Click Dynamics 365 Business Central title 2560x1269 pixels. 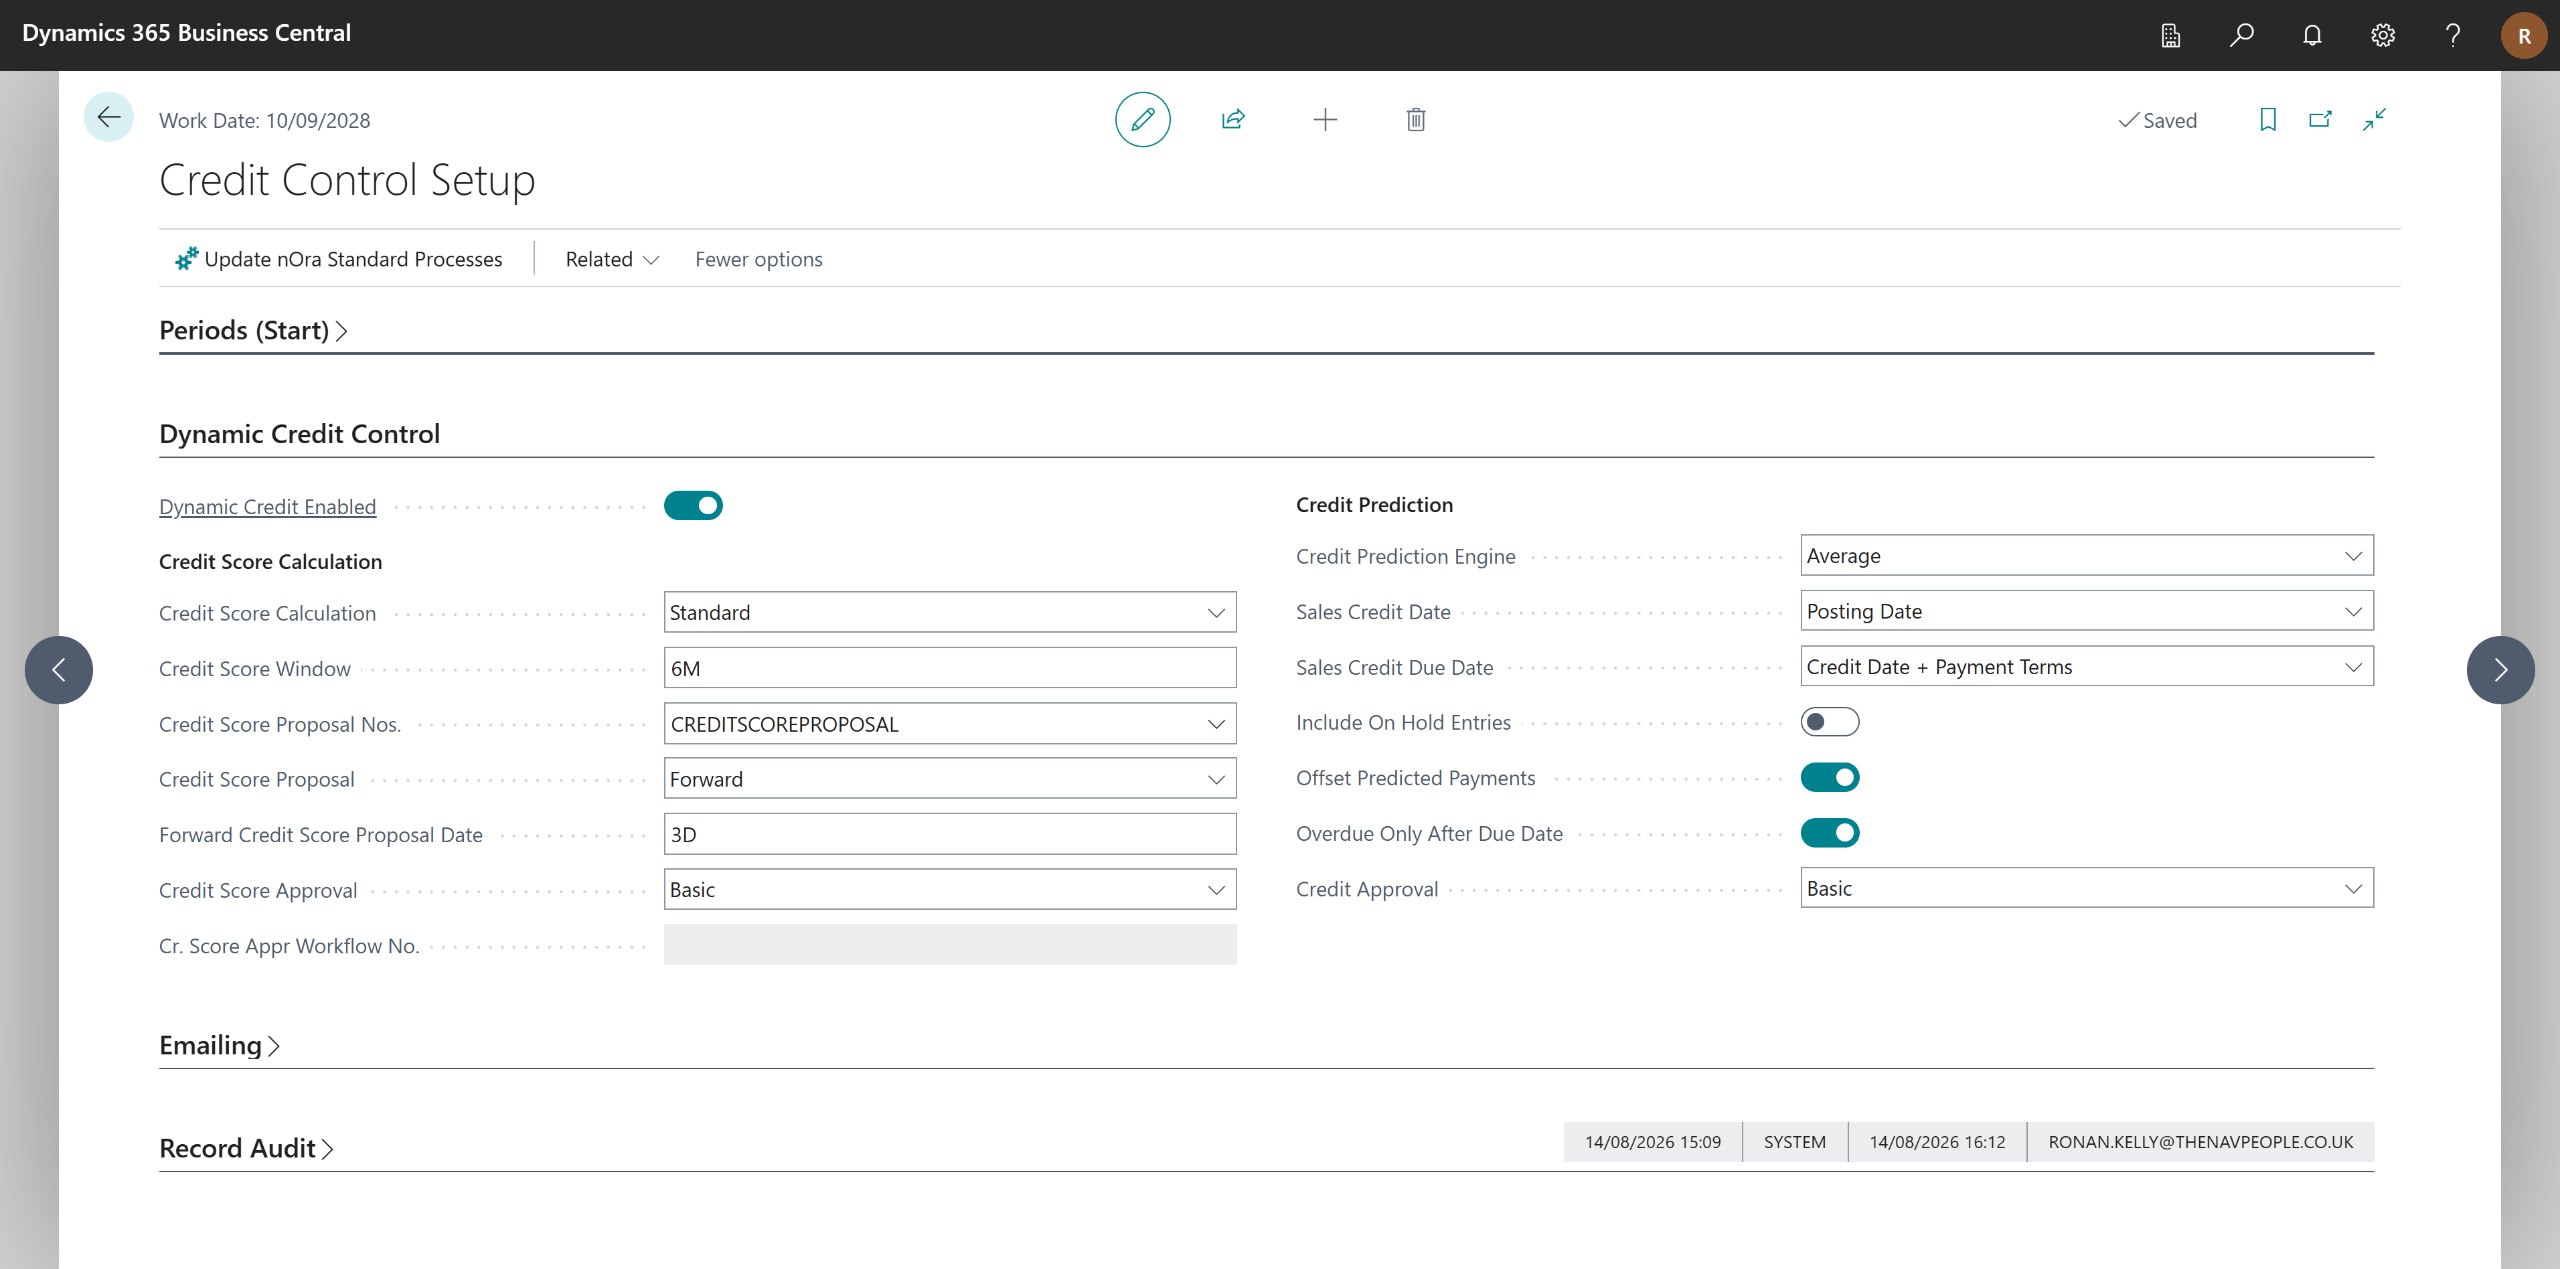[x=187, y=33]
